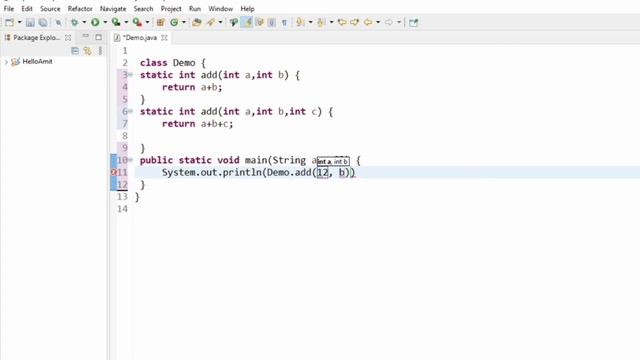Select the Demo.java editor tab

(140, 38)
